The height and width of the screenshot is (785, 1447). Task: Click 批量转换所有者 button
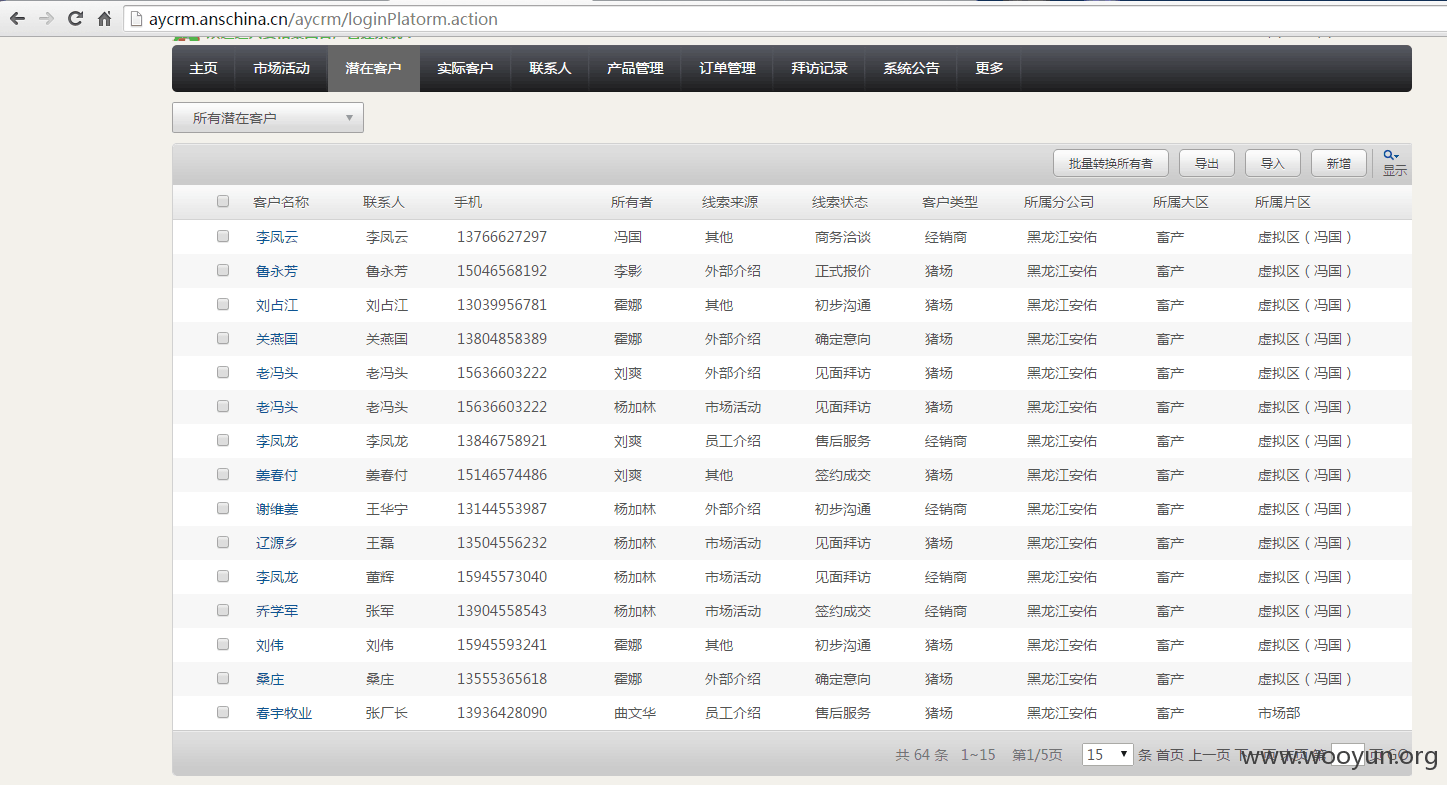point(1111,163)
